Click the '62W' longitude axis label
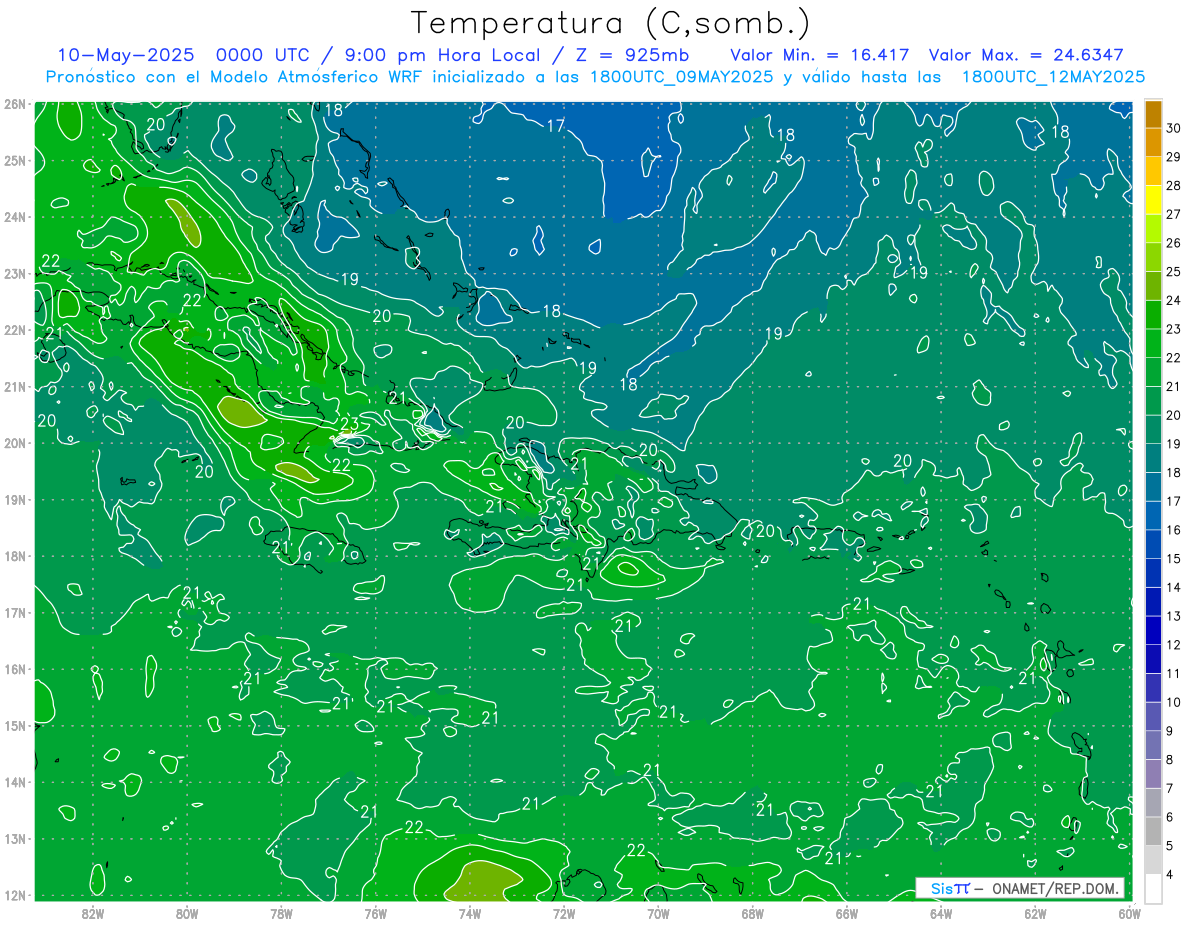Image resolution: width=1200 pixels, height=927 pixels. coord(1035,913)
